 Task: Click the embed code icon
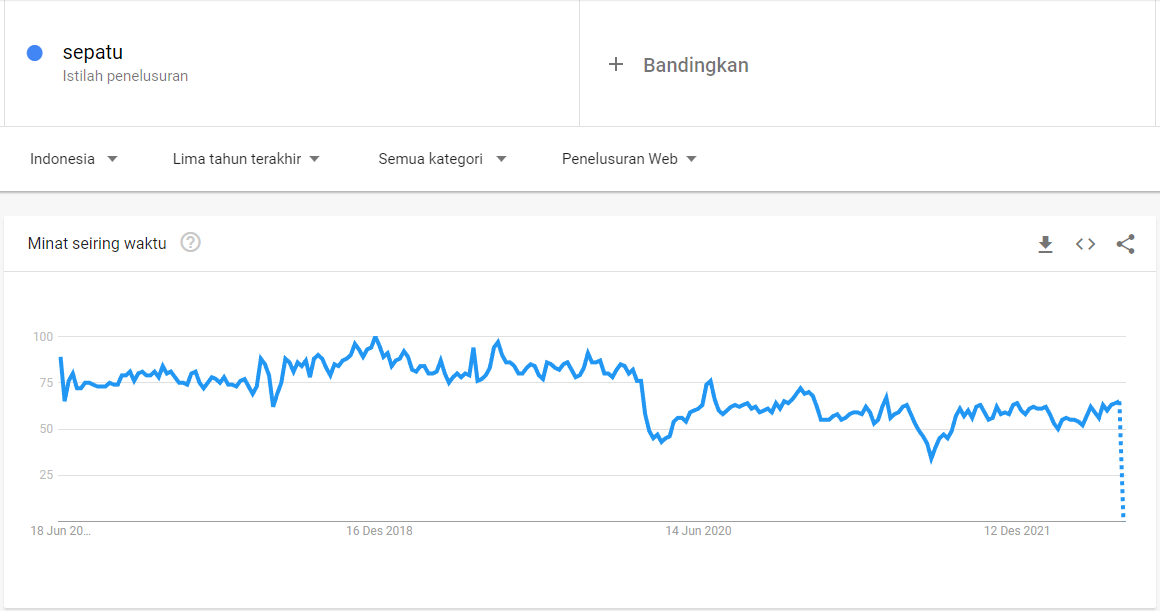tap(1085, 244)
